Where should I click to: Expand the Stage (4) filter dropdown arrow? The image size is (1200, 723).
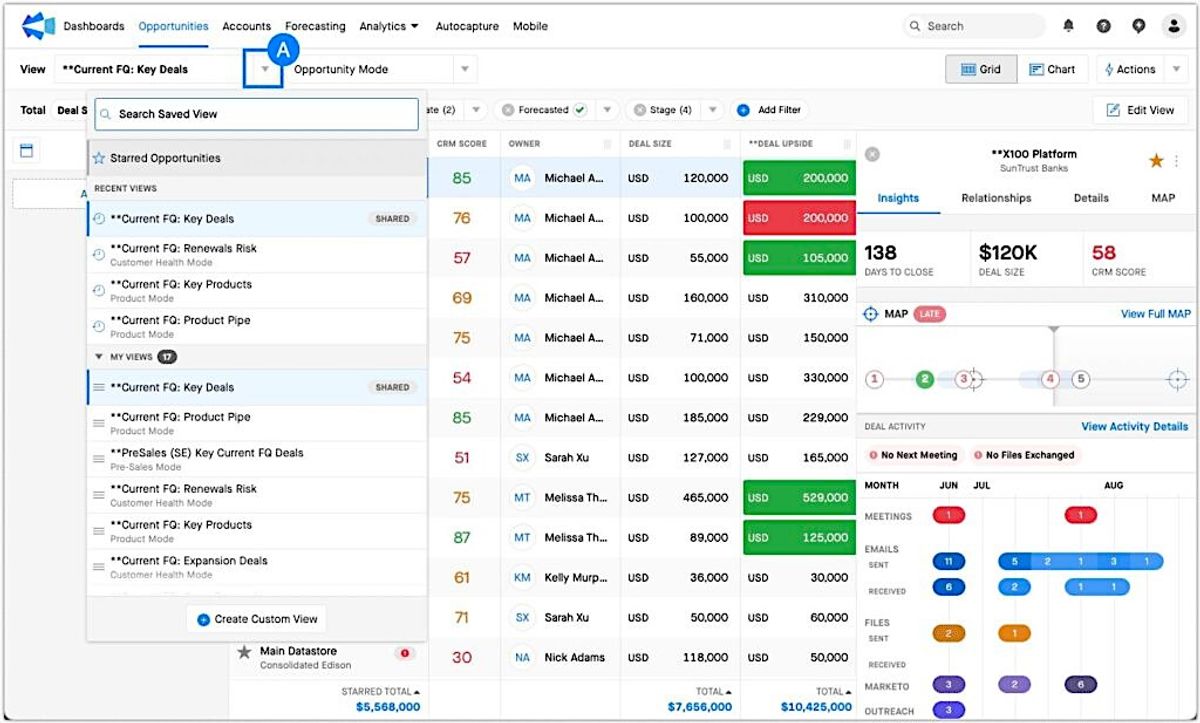click(x=713, y=110)
